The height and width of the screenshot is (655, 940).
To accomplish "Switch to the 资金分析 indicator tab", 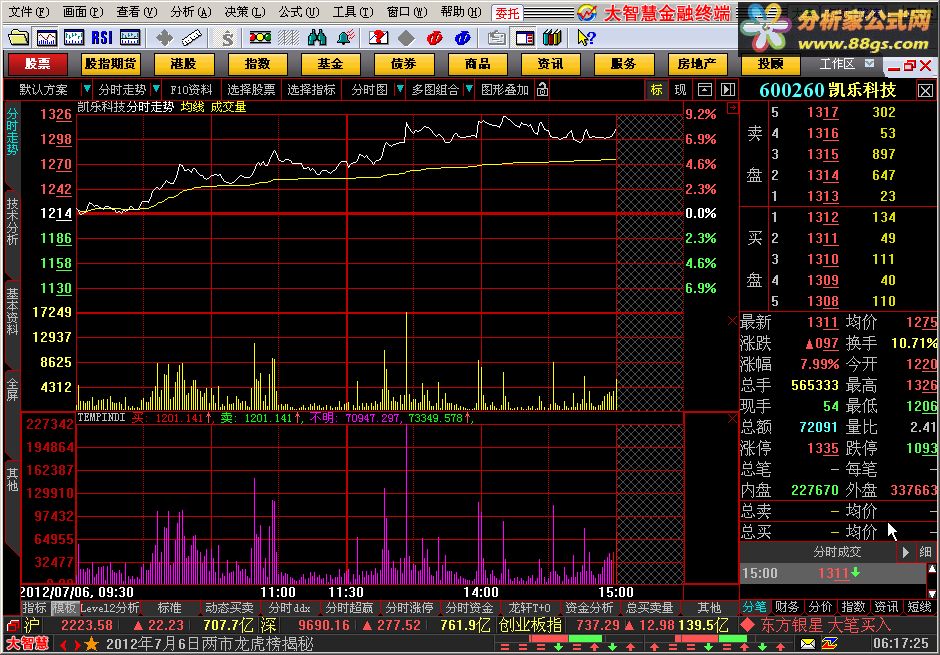I will click(589, 608).
